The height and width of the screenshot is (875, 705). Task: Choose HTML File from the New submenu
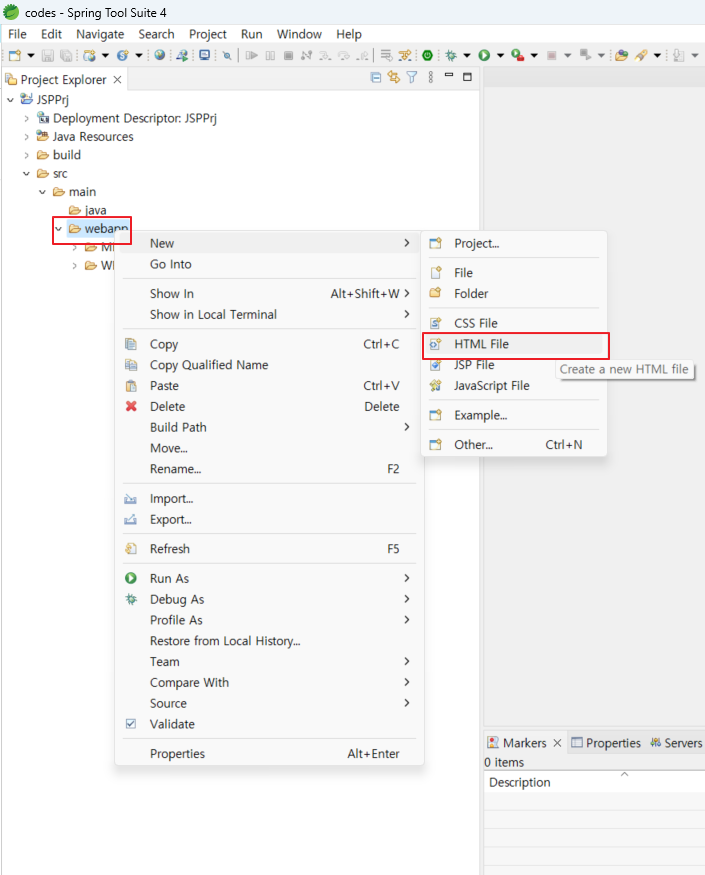tap(514, 344)
